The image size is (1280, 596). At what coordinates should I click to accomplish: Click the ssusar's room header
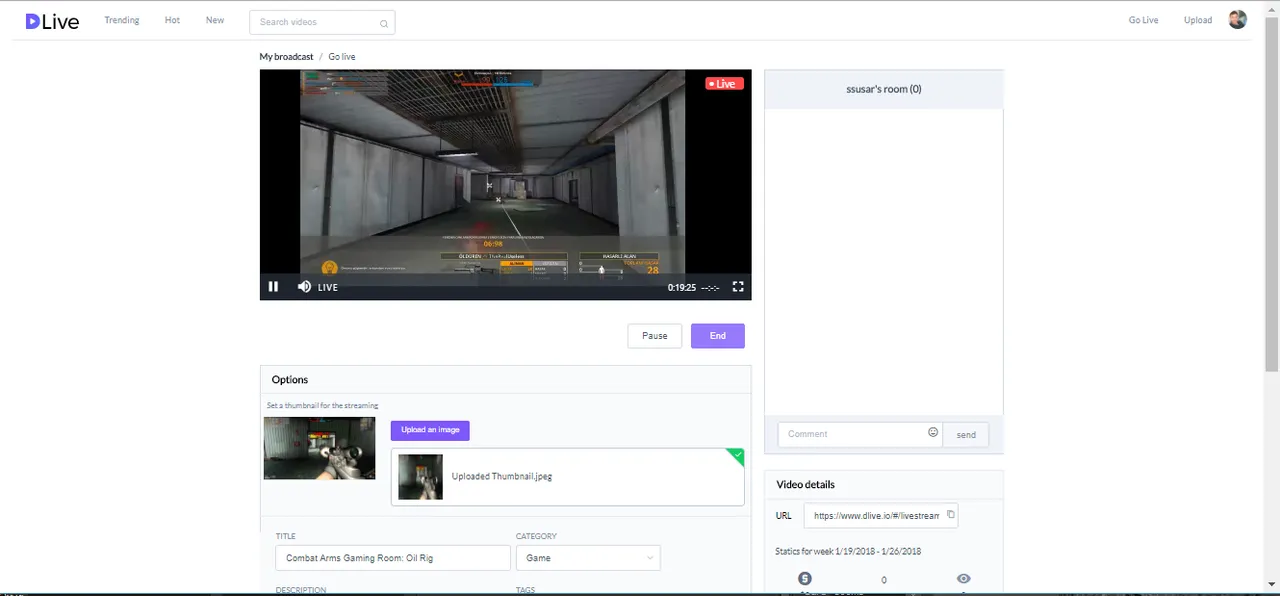click(x=884, y=89)
